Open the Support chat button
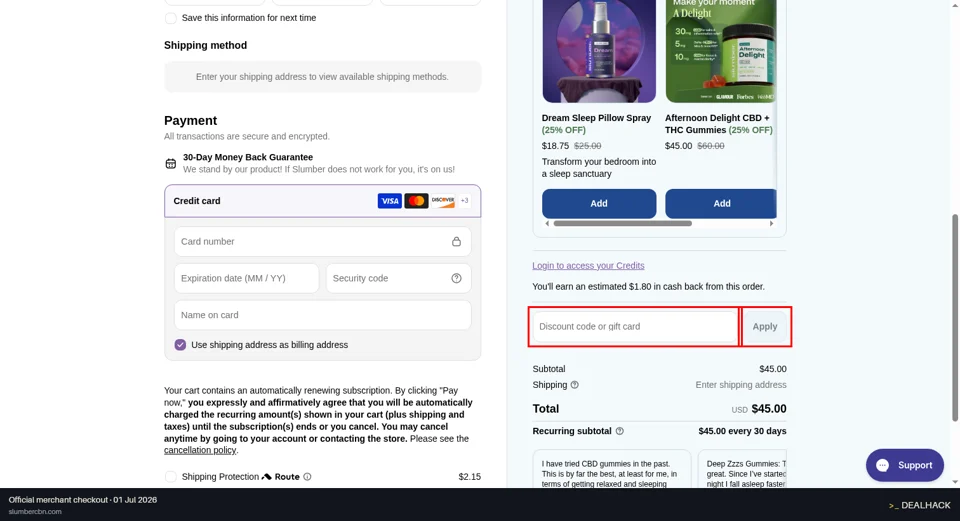The width and height of the screenshot is (960, 521). point(904,465)
